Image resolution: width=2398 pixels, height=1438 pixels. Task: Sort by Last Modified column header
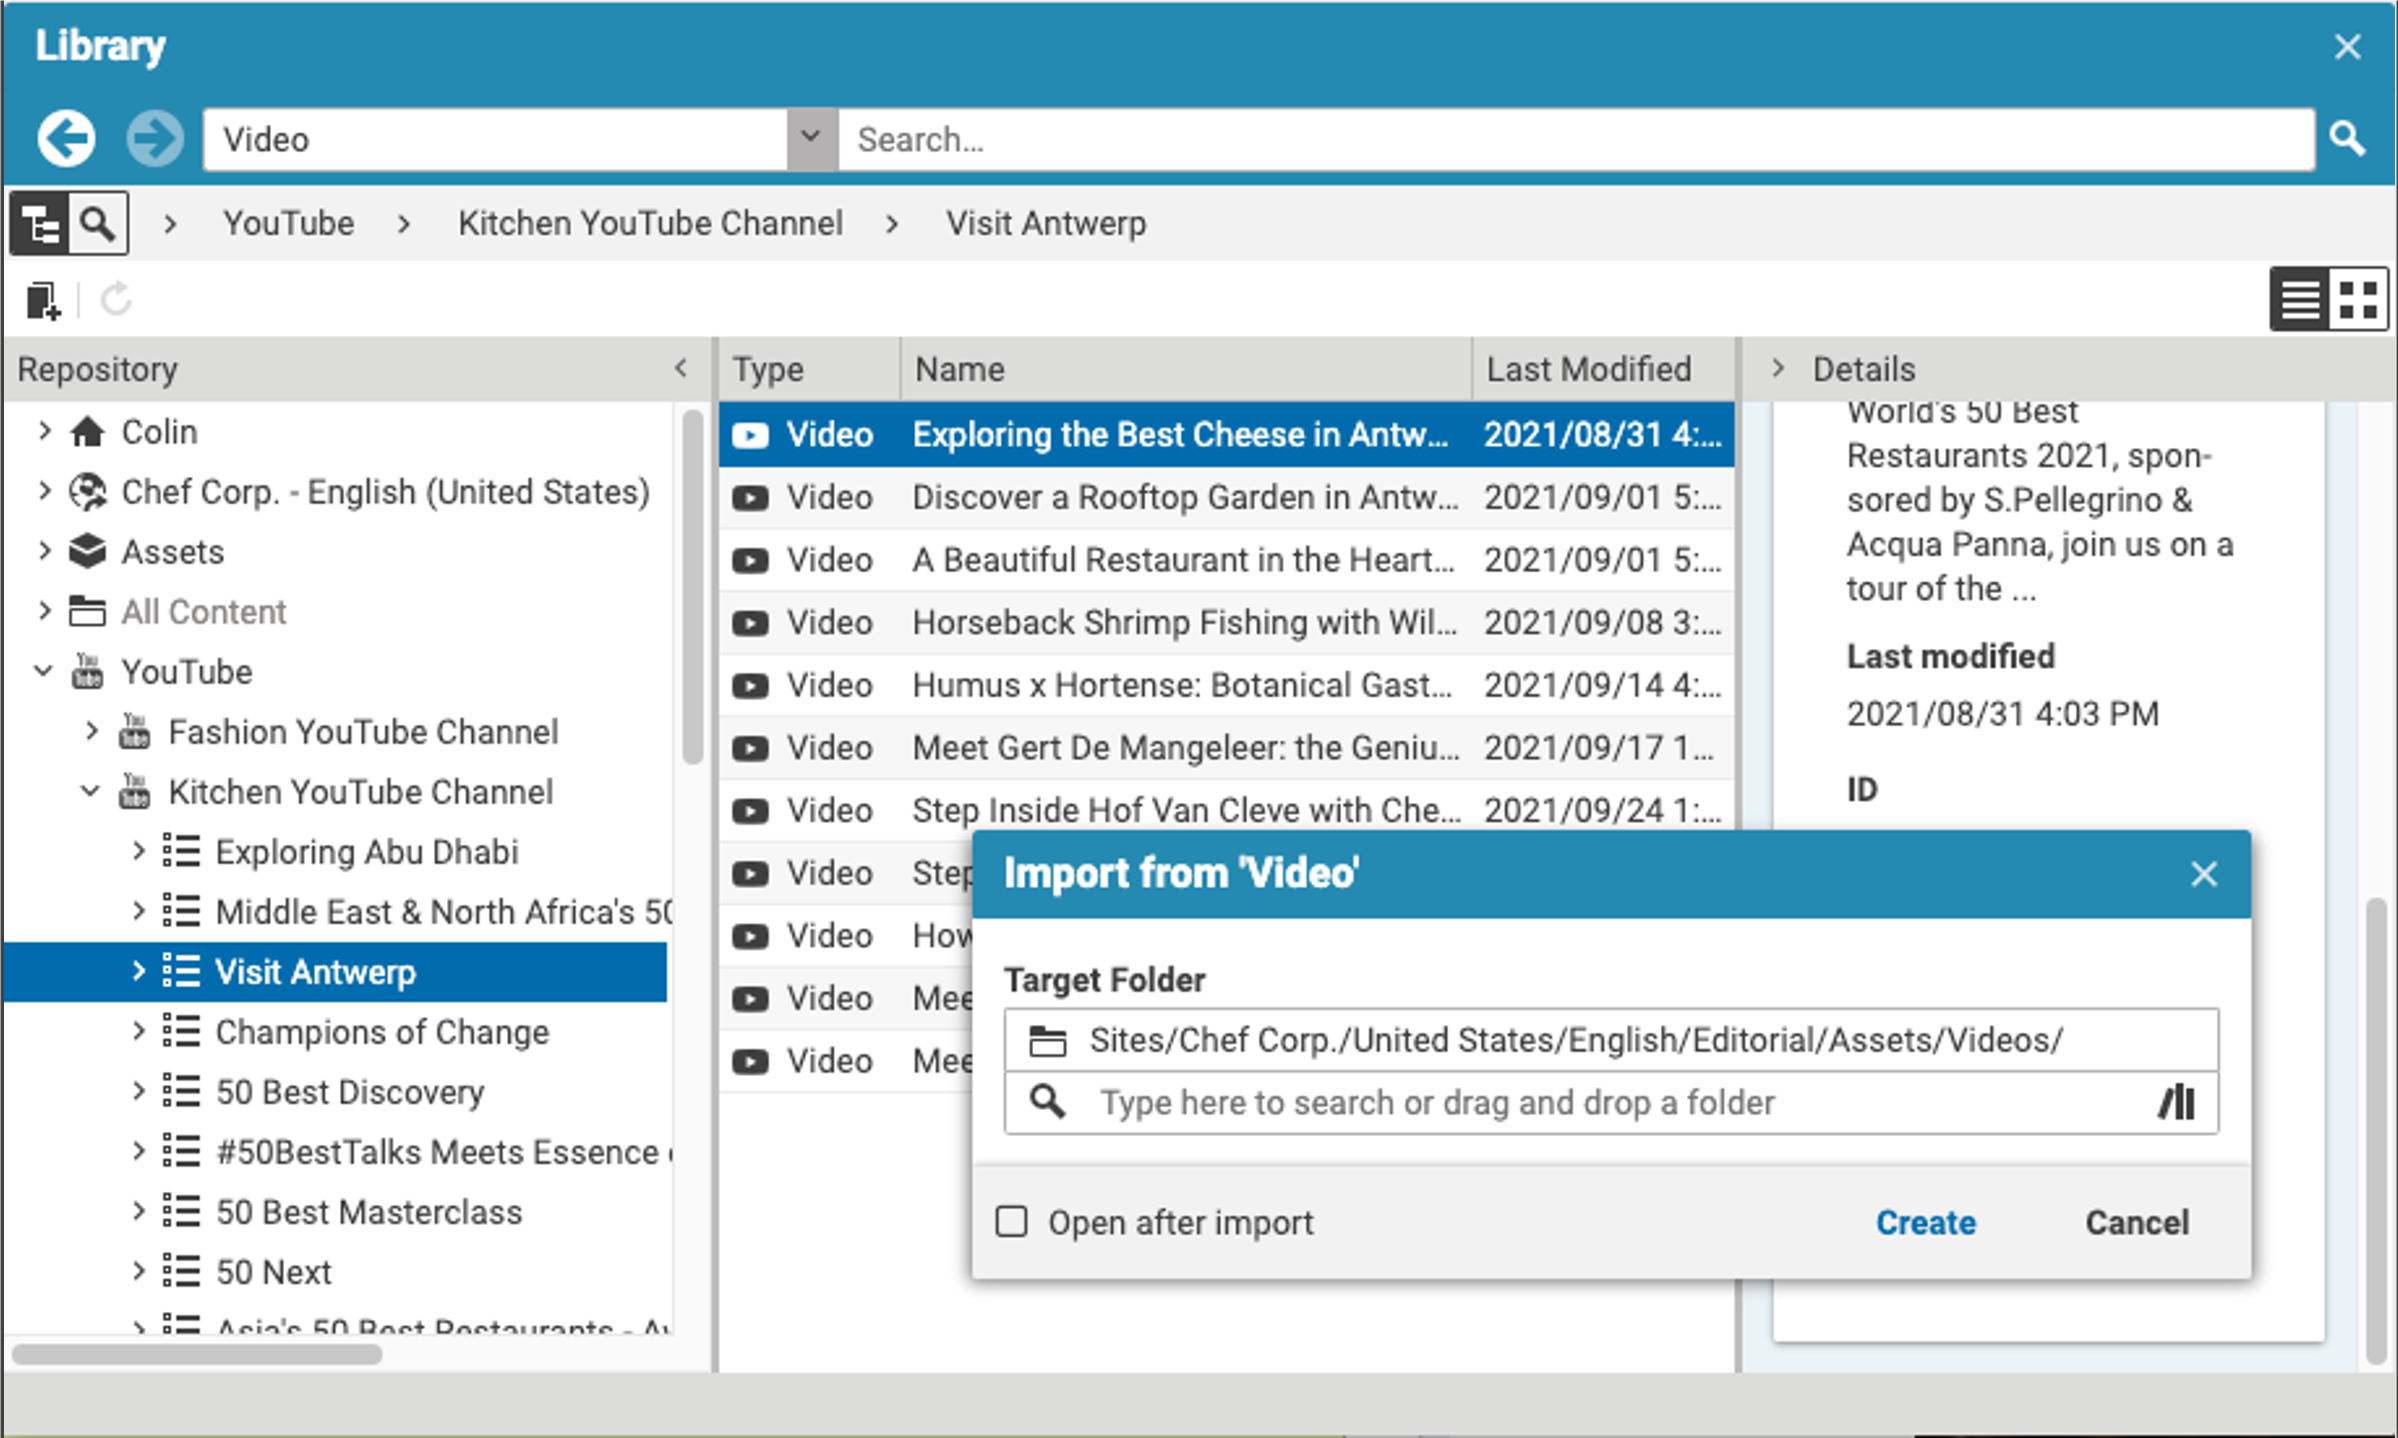coord(1588,369)
